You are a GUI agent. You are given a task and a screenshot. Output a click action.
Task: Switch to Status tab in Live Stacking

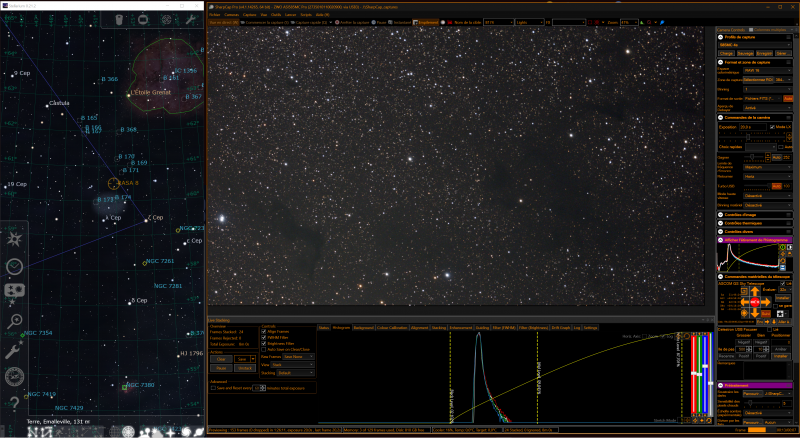[324, 328]
